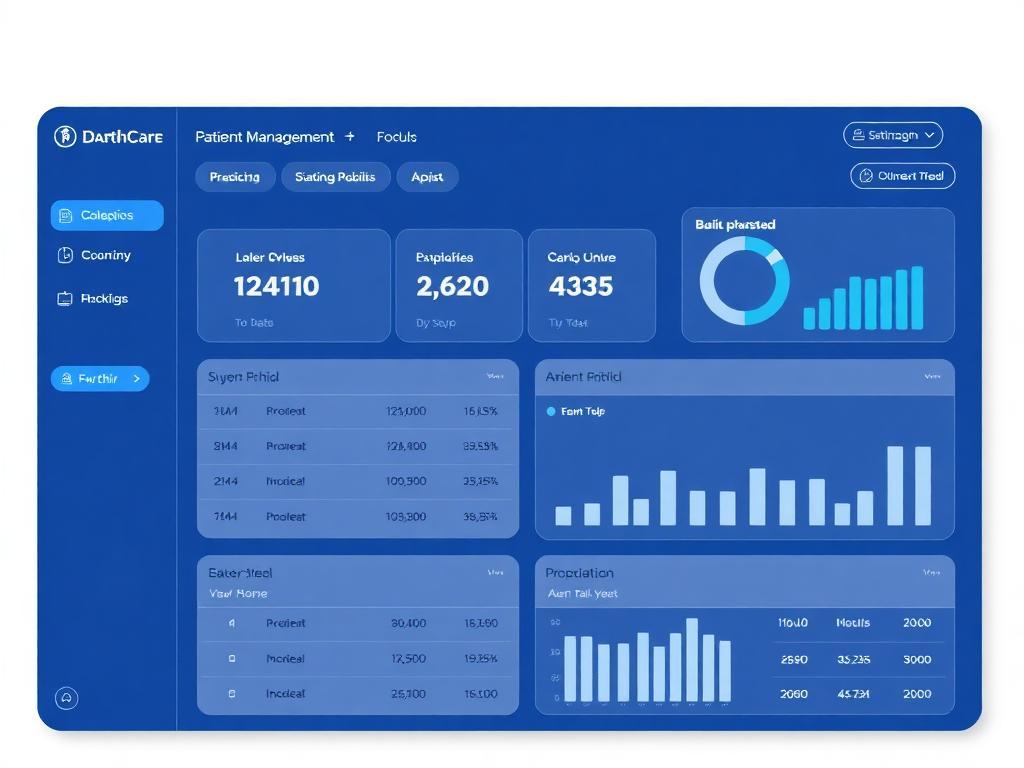Select the checkbox in the Mcrieal row
The image size is (1024, 768).
pyautogui.click(x=232, y=658)
